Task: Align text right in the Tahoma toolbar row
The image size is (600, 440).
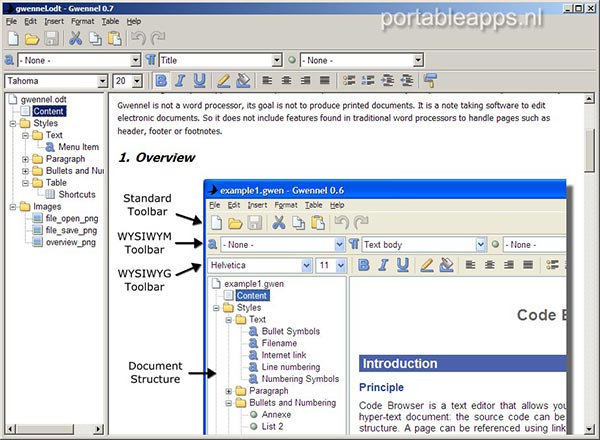Action: (x=305, y=81)
